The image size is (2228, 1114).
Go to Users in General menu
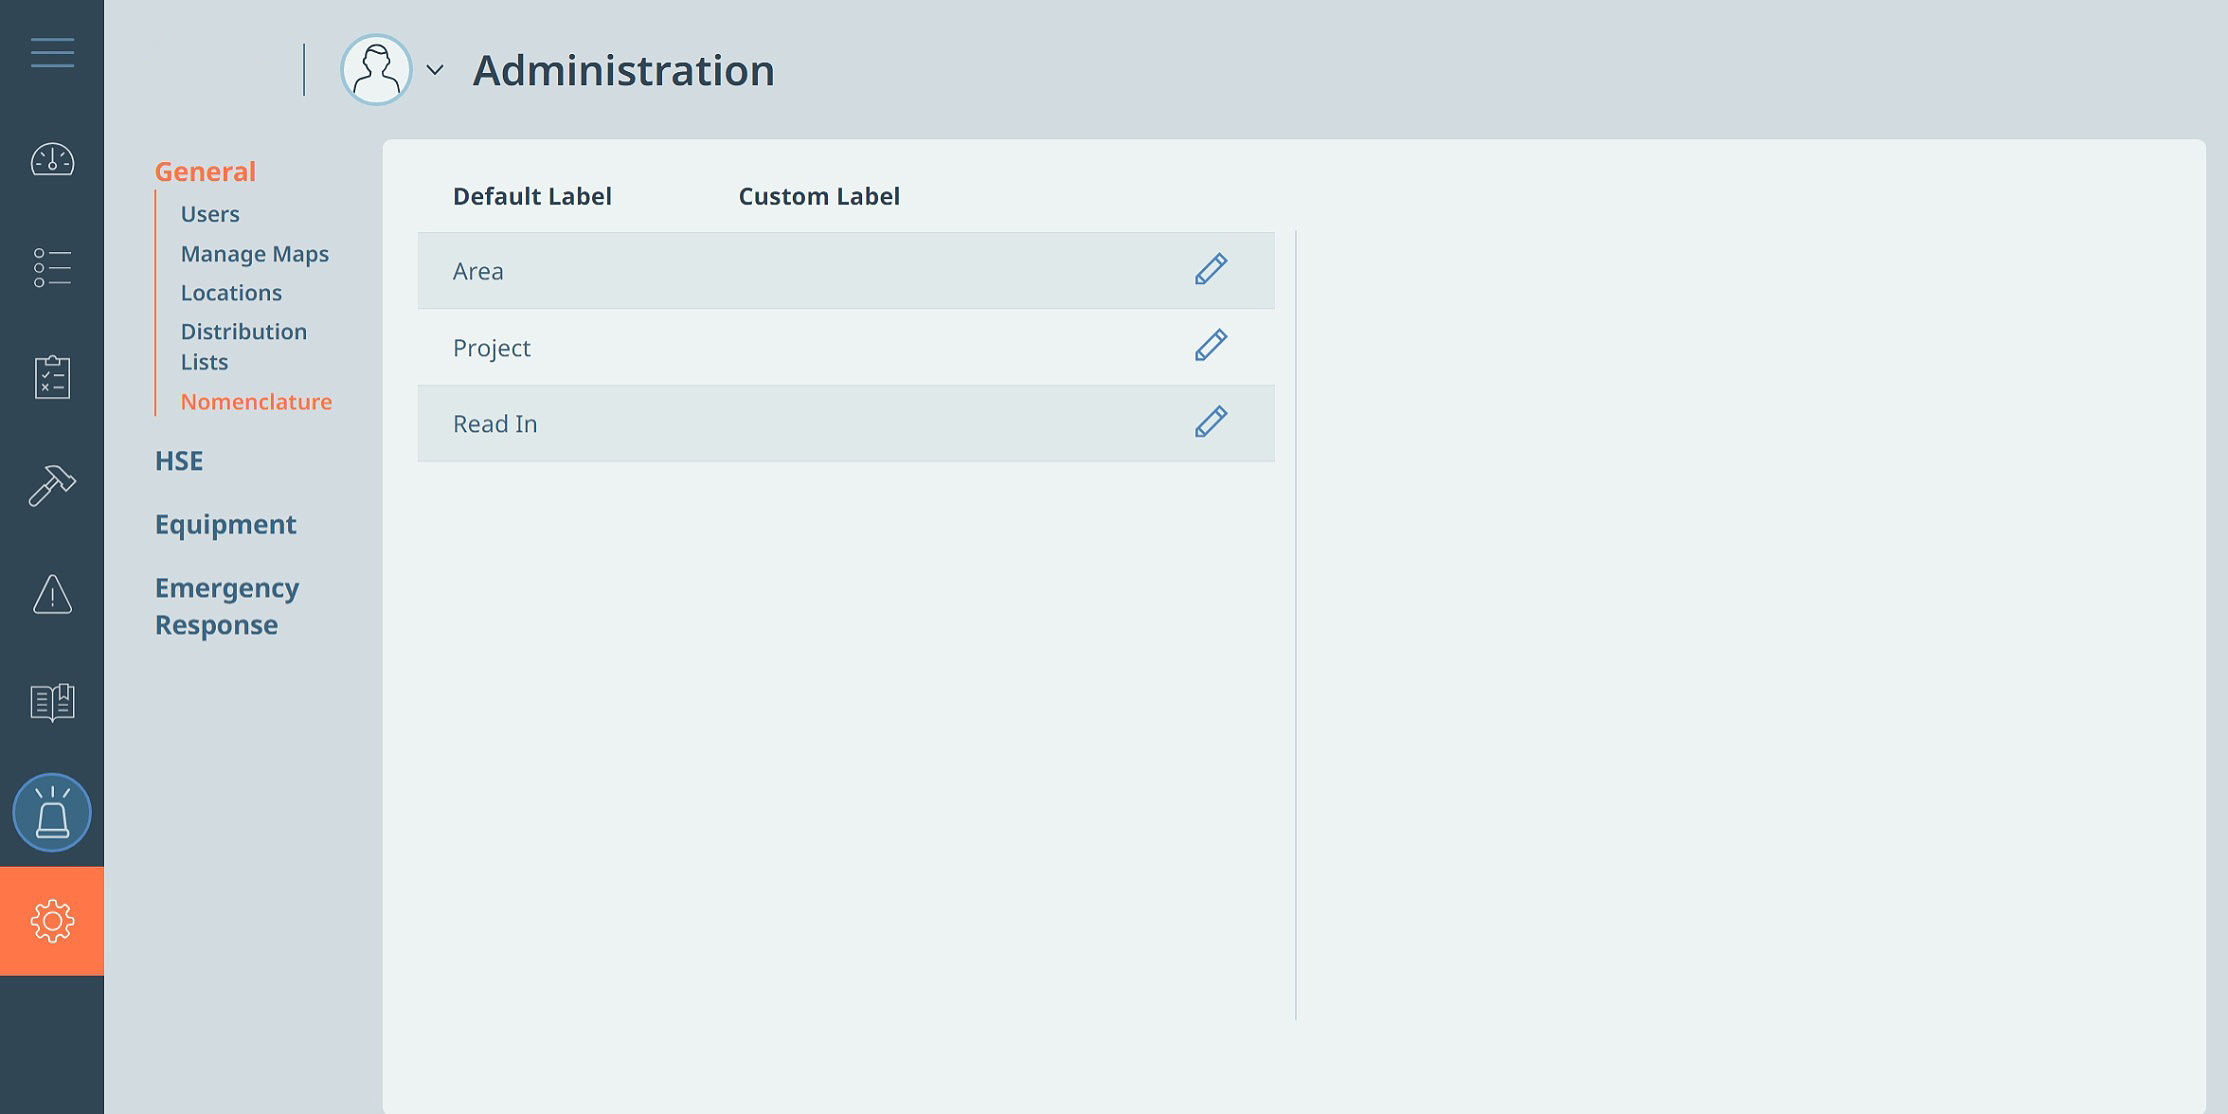210,214
